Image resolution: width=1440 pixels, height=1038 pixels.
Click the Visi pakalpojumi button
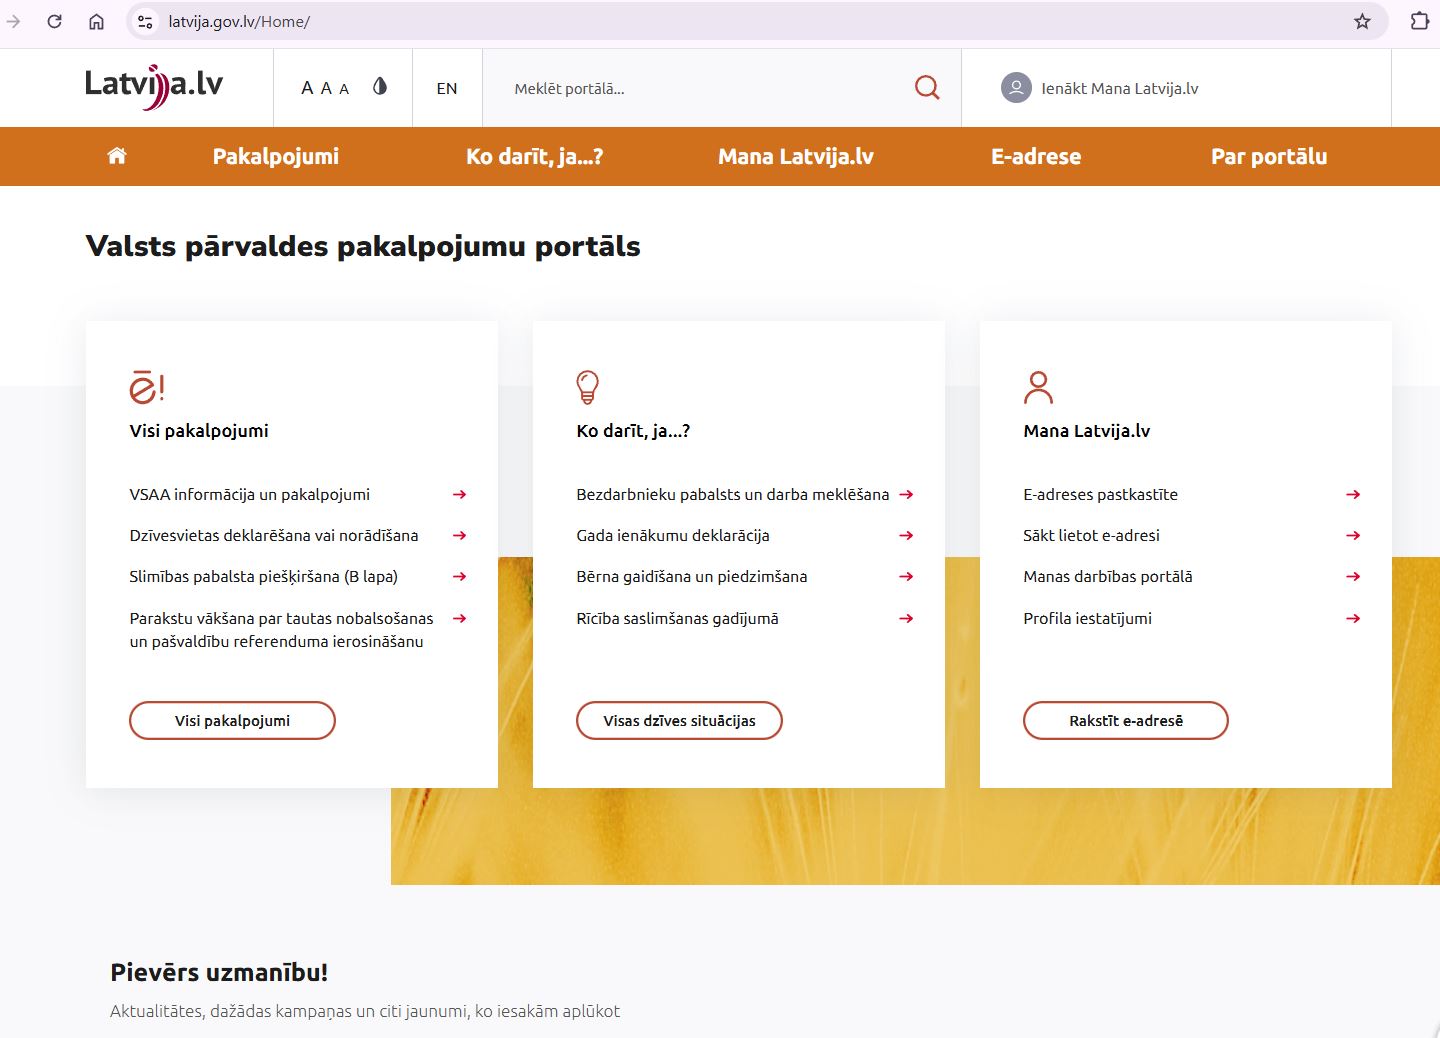(x=232, y=720)
